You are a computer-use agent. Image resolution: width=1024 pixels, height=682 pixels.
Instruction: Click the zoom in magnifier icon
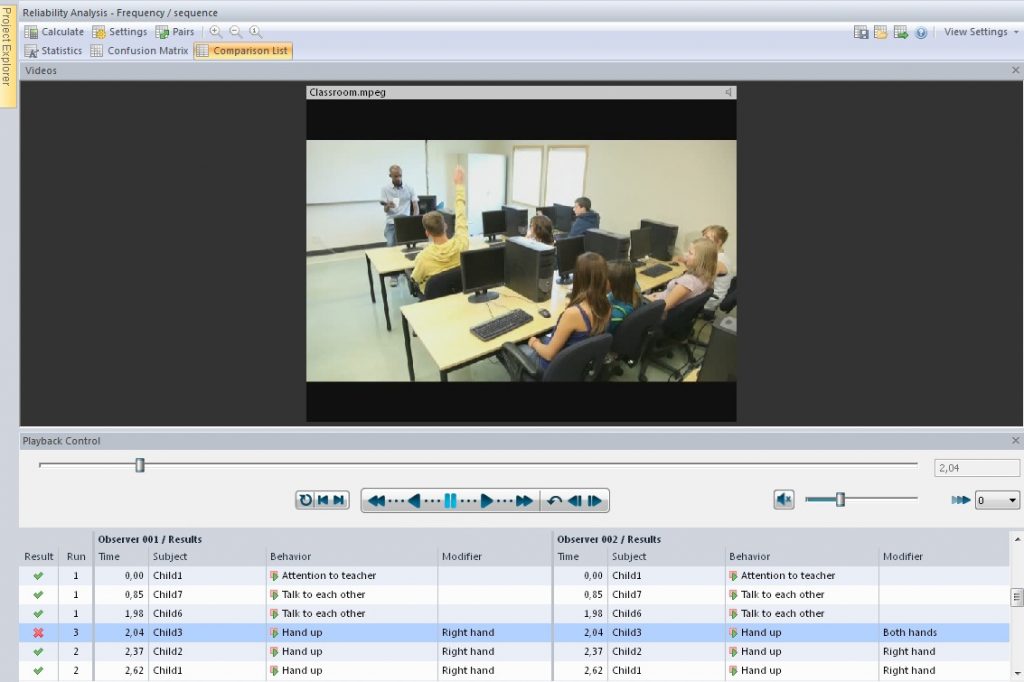(216, 31)
